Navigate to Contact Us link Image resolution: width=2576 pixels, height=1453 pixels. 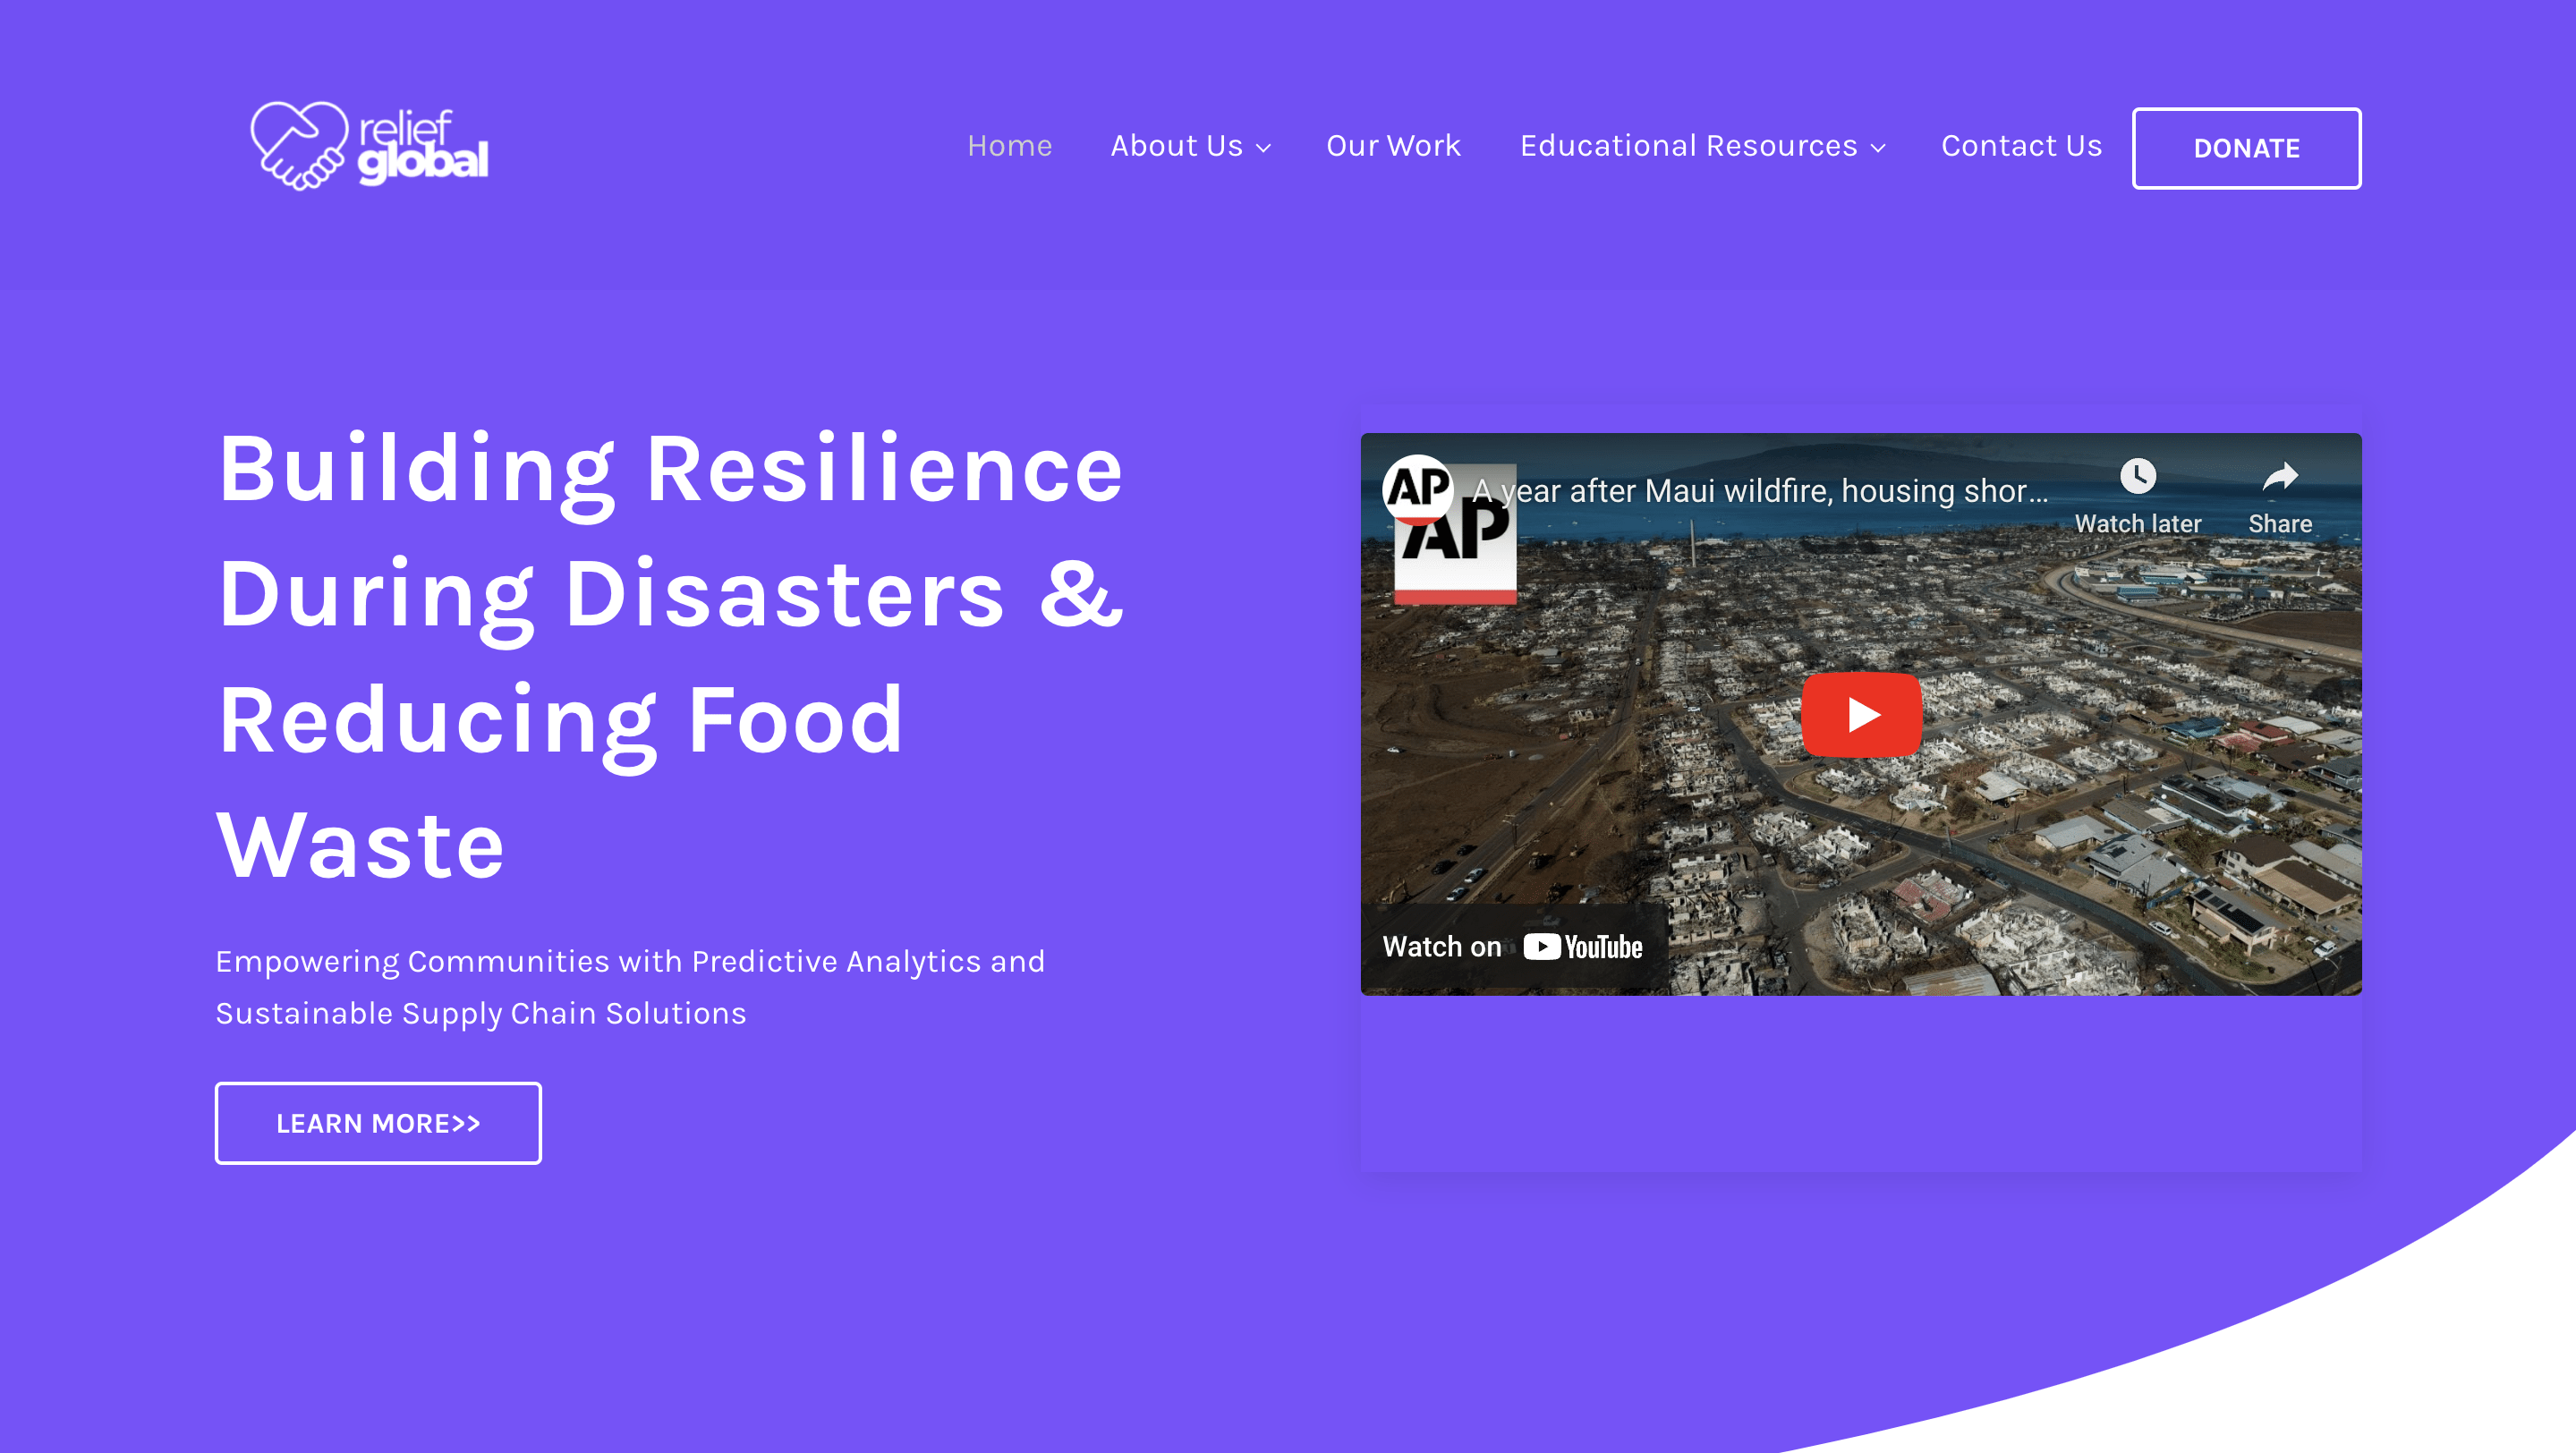click(x=2021, y=146)
